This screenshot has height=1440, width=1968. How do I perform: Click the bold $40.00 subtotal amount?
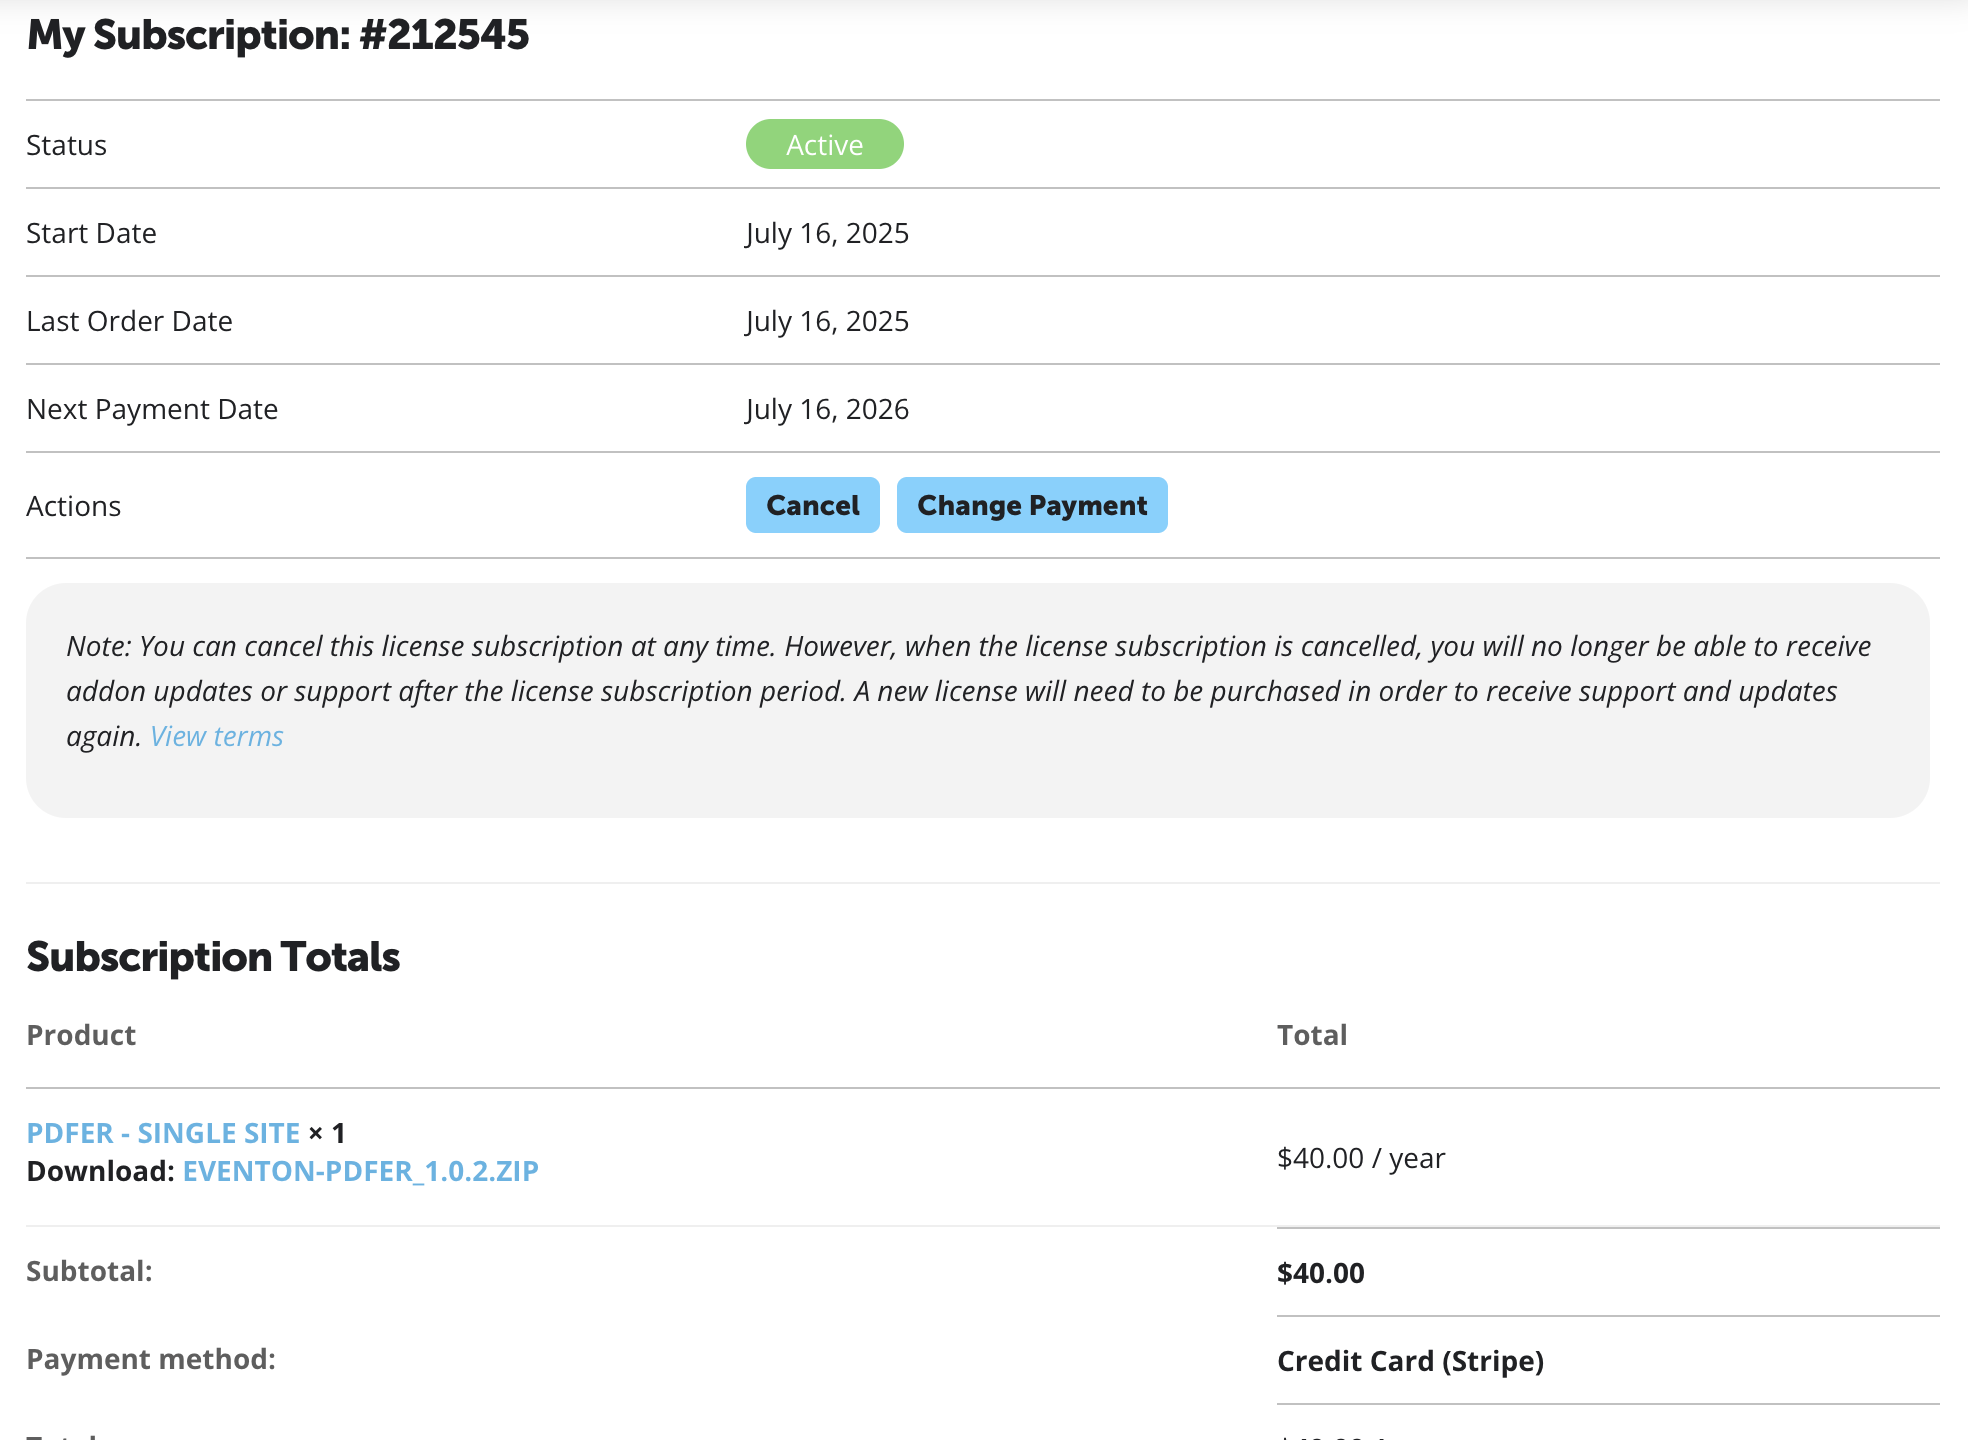tap(1320, 1273)
